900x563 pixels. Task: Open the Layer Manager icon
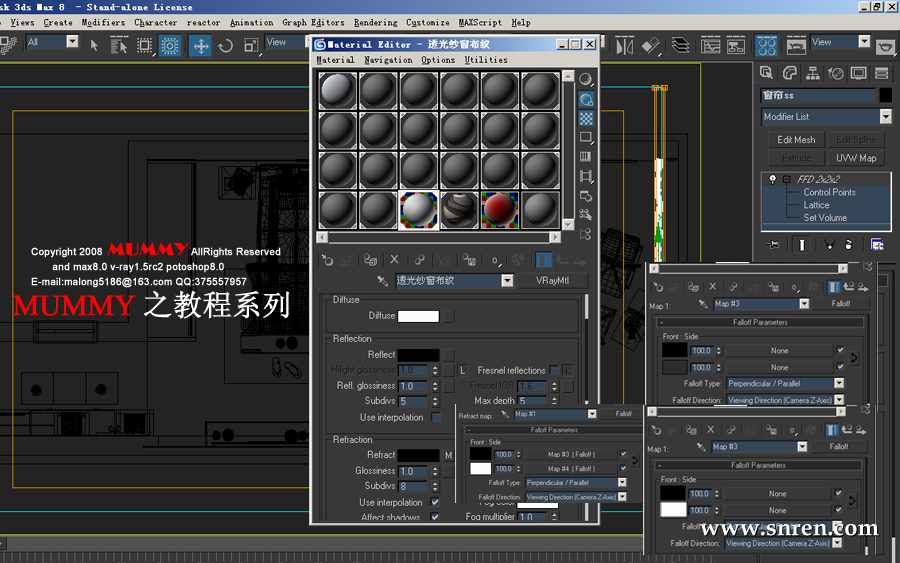(x=681, y=45)
